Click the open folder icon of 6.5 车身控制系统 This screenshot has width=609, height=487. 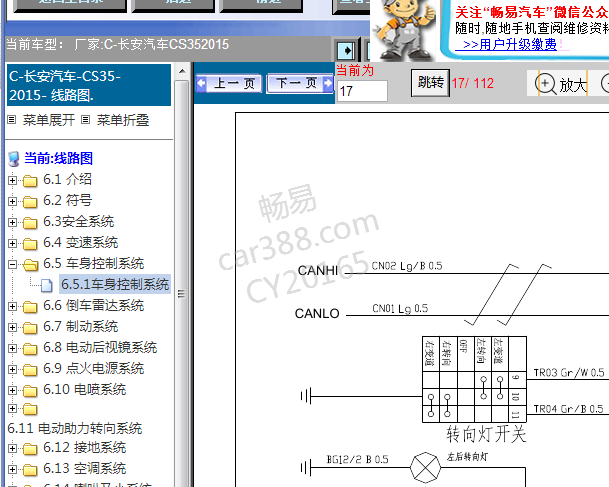tap(30, 264)
